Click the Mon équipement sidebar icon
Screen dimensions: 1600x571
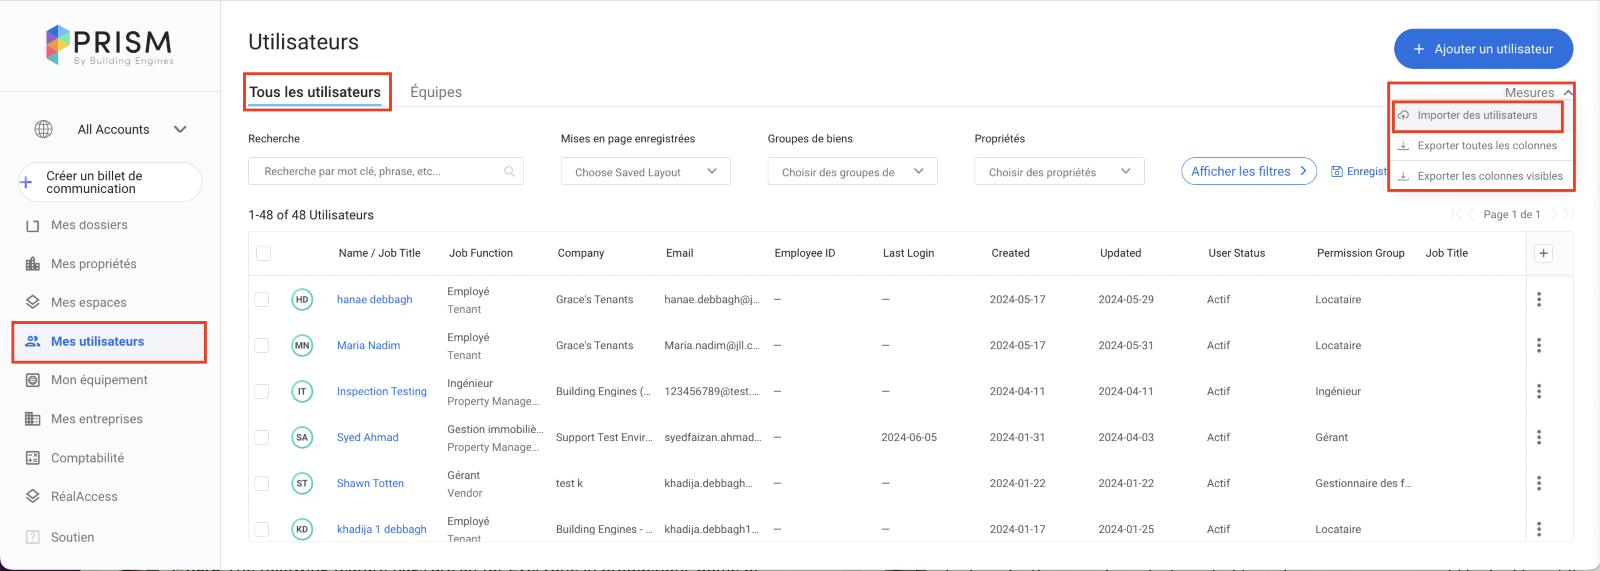point(33,380)
